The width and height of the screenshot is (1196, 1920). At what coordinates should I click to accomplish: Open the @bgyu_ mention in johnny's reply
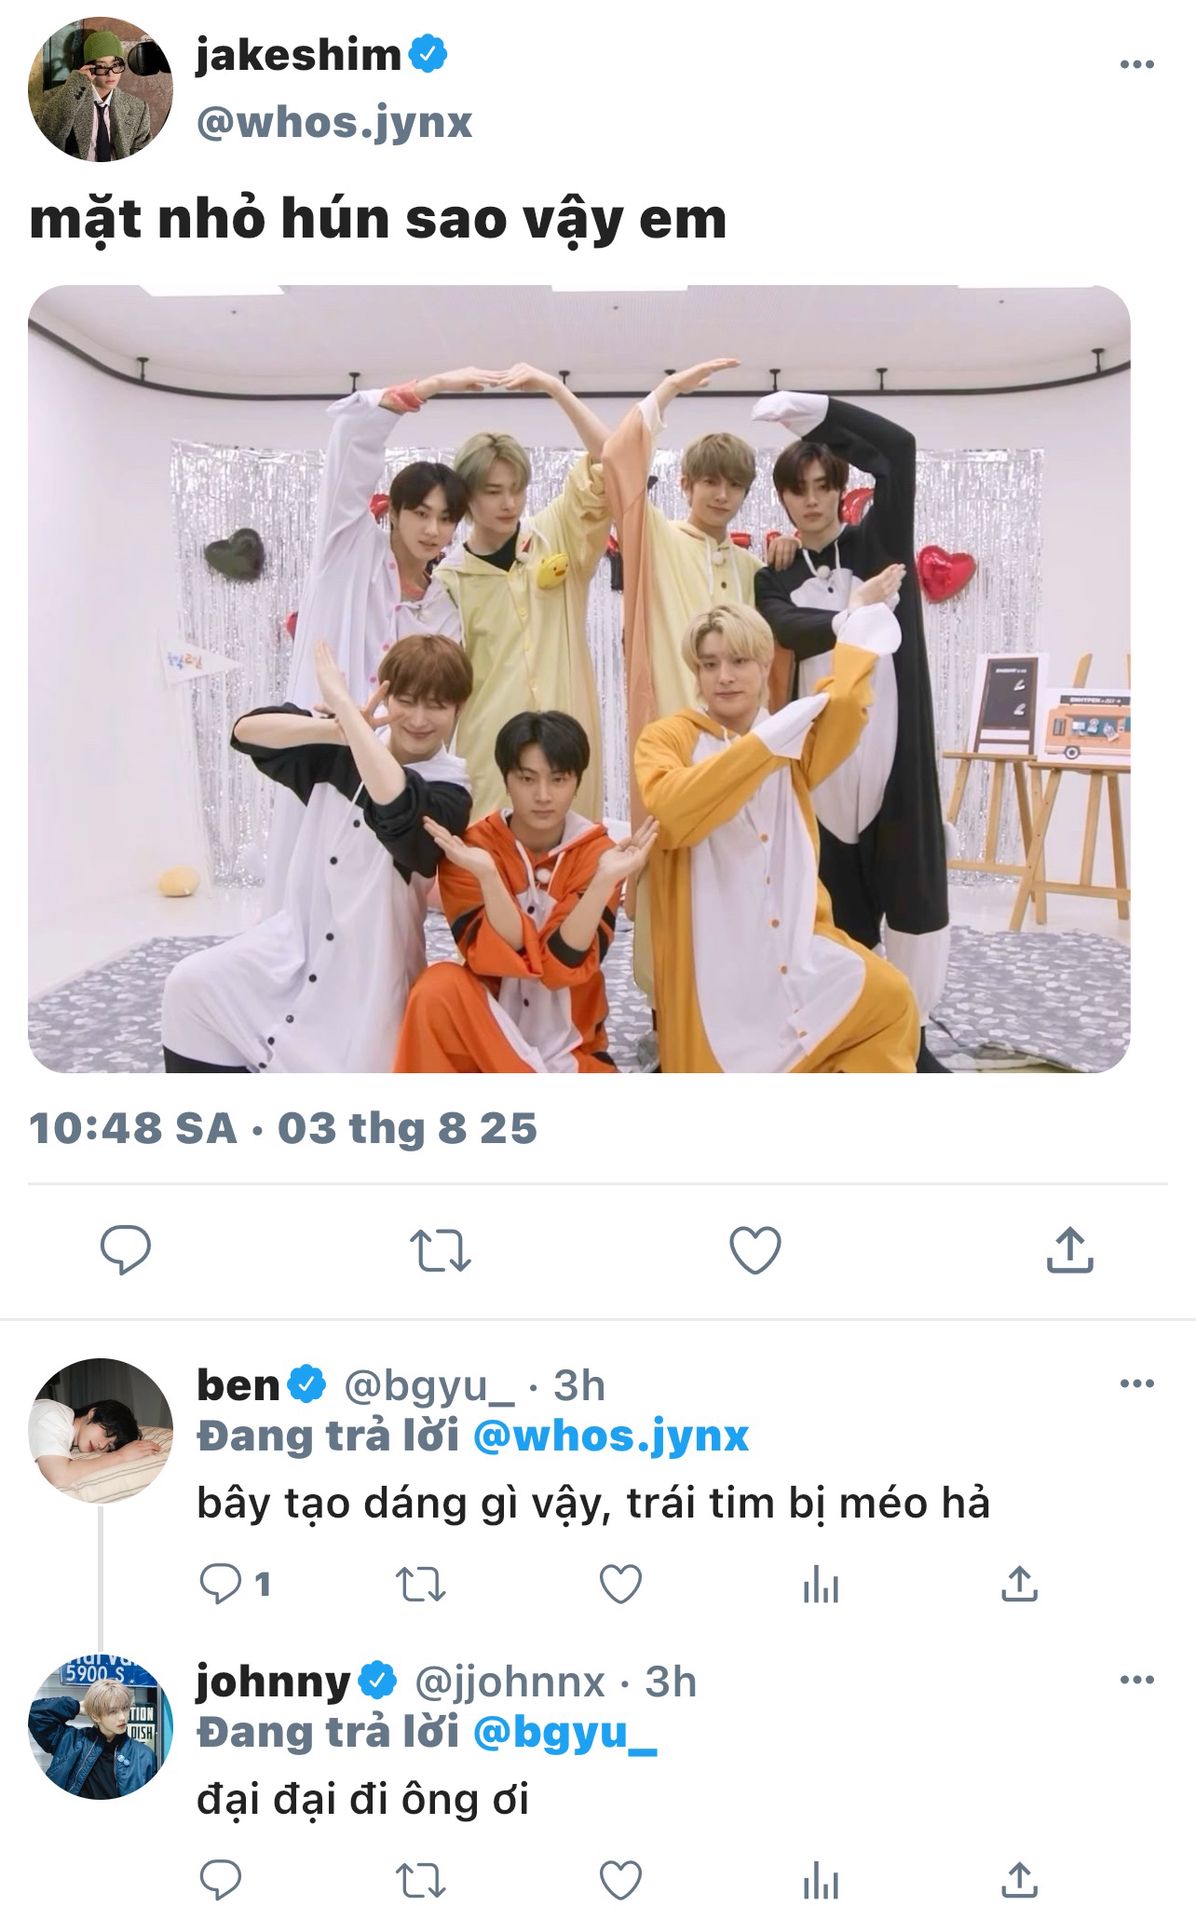click(x=564, y=1732)
